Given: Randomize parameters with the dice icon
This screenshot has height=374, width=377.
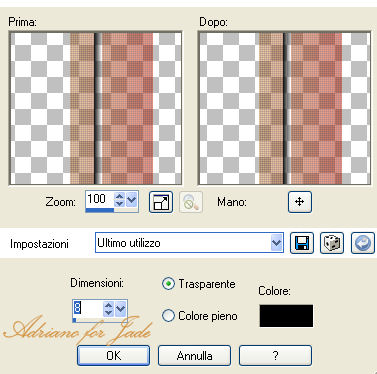Looking at the screenshot, I should point(331,243).
